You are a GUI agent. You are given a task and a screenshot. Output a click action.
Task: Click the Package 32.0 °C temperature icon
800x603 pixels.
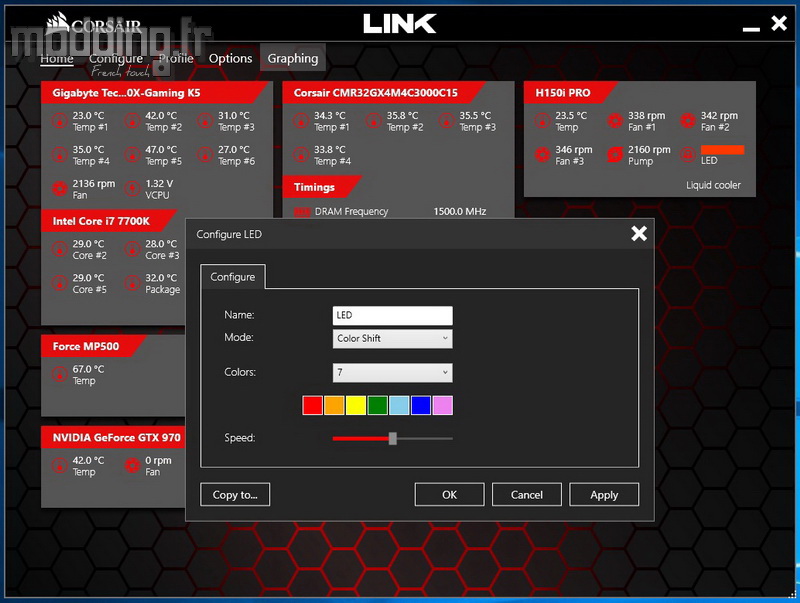tap(133, 283)
